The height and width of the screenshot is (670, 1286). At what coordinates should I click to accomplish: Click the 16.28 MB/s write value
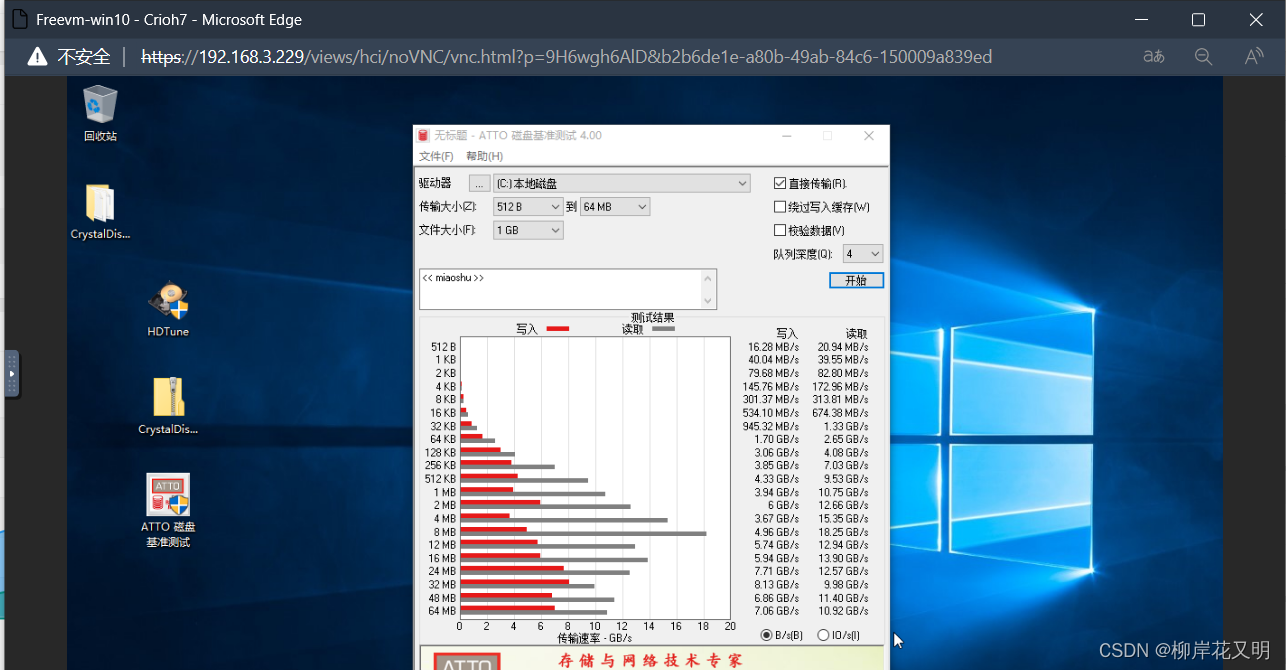click(x=773, y=347)
